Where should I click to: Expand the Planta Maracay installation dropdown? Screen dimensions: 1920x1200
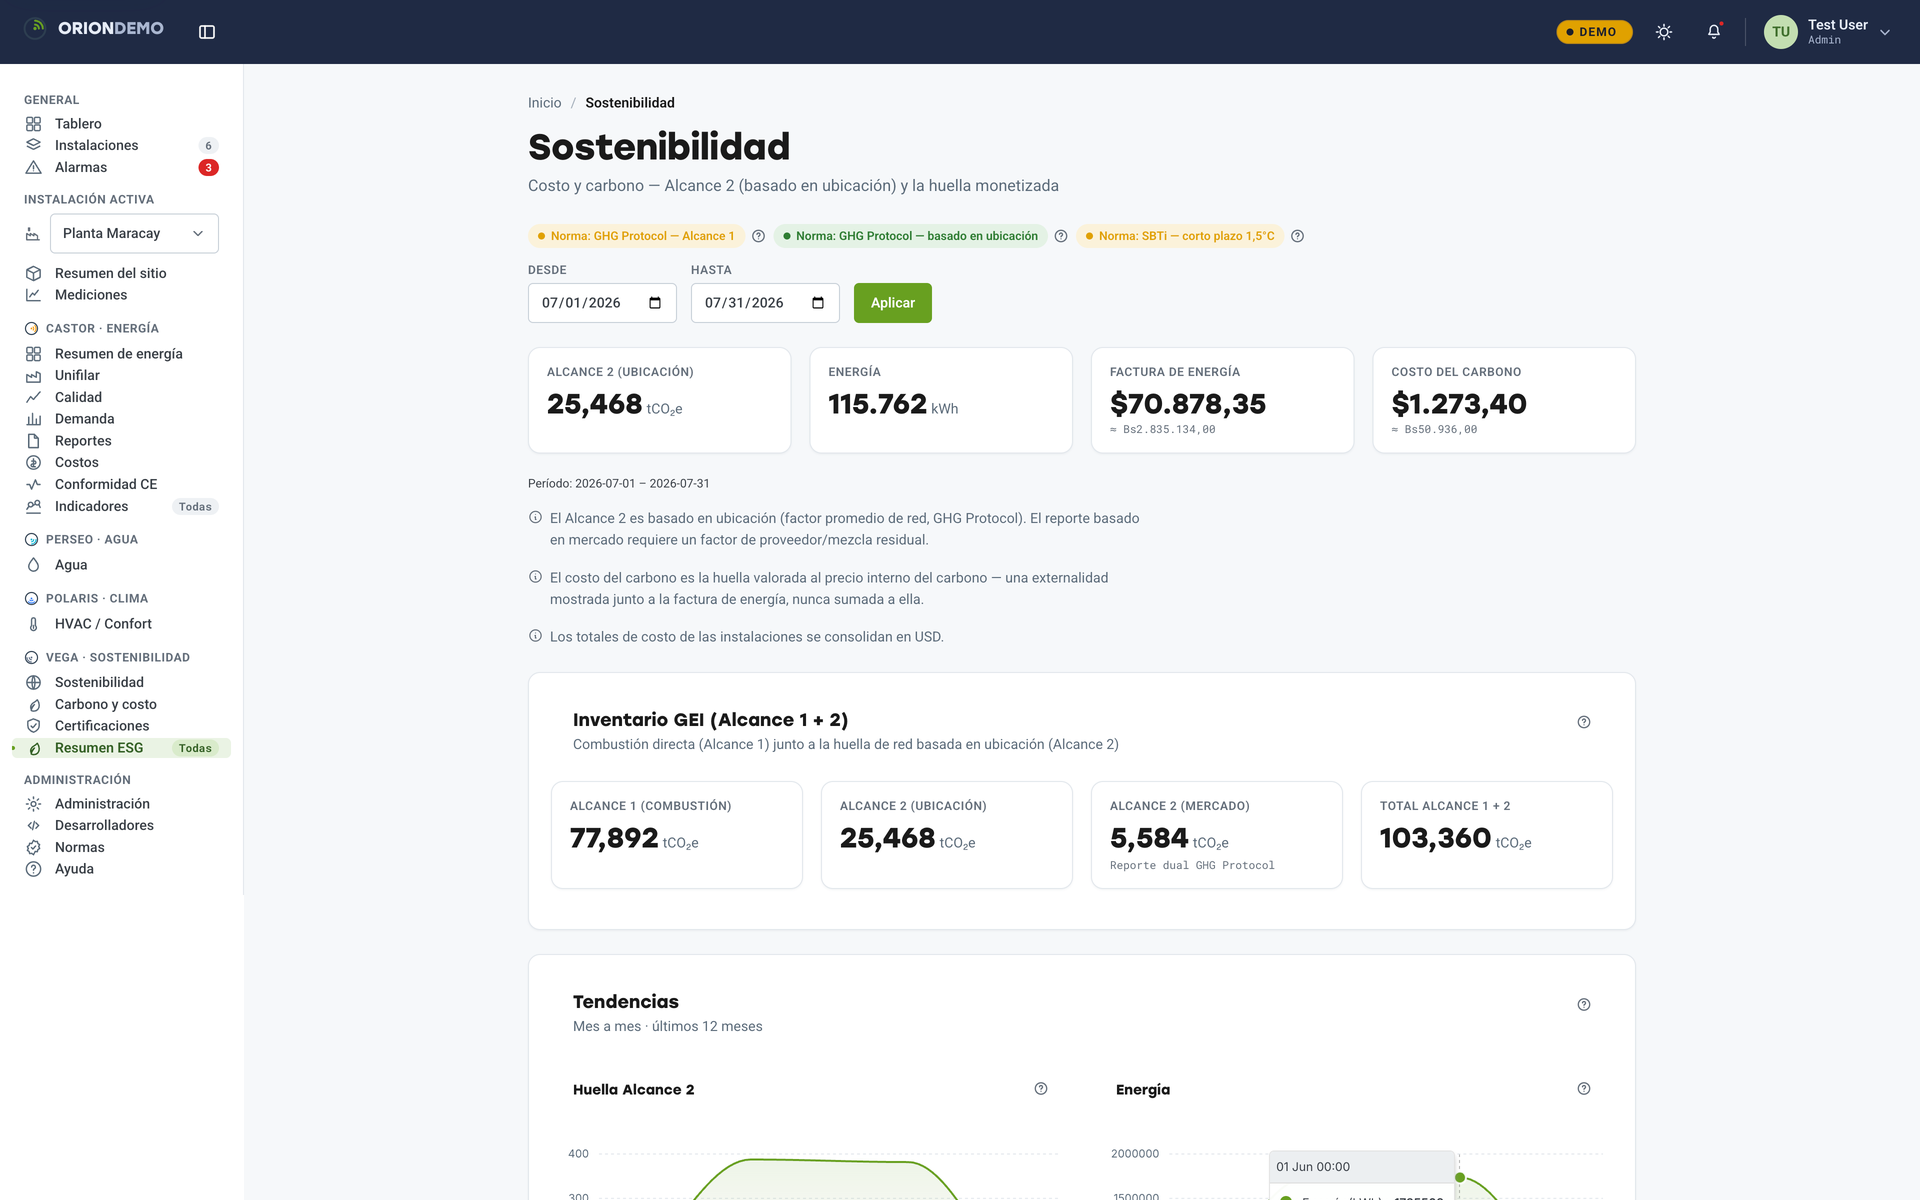134,233
